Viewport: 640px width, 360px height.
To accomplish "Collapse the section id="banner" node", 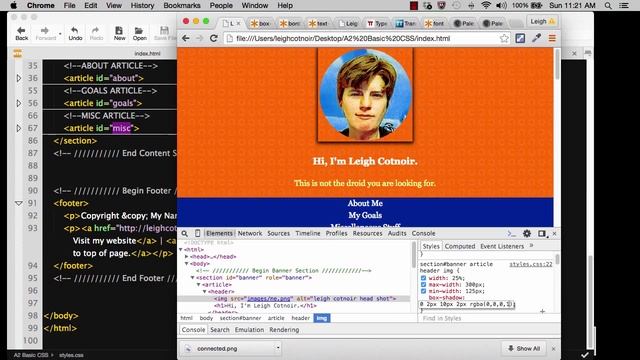I will click(x=193, y=278).
